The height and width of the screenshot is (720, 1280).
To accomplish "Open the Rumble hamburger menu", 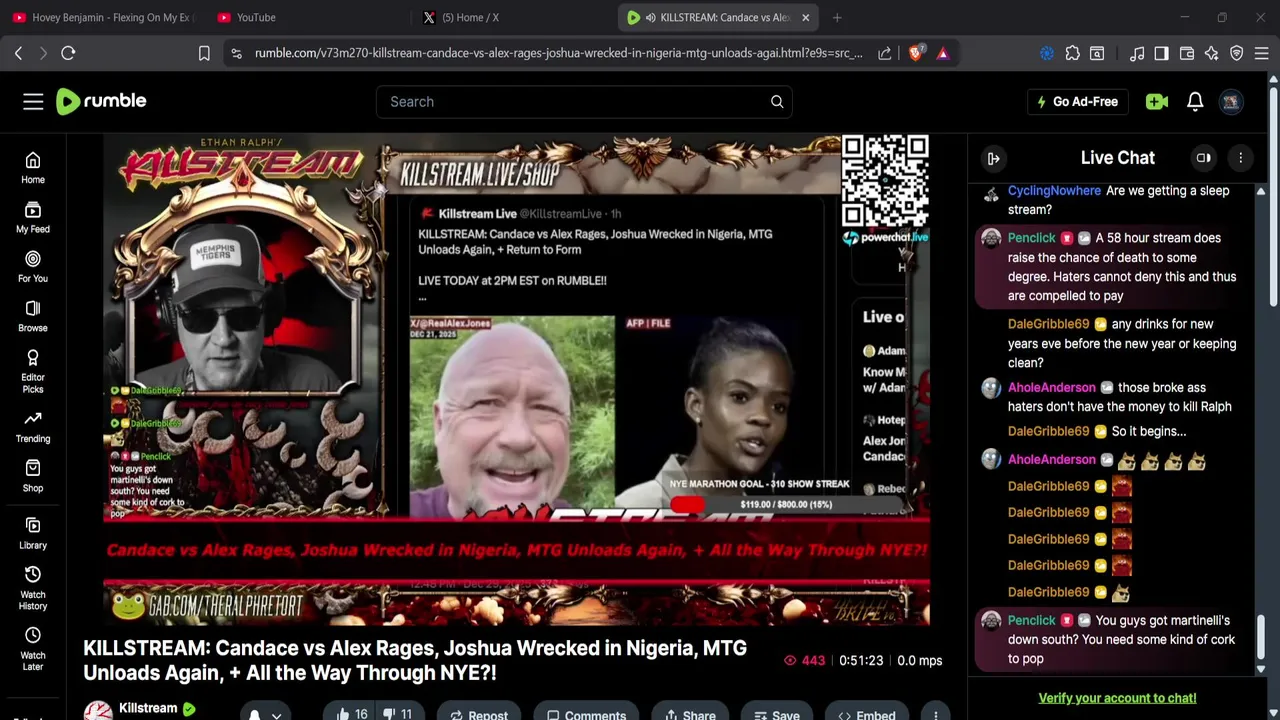I will tap(33, 101).
